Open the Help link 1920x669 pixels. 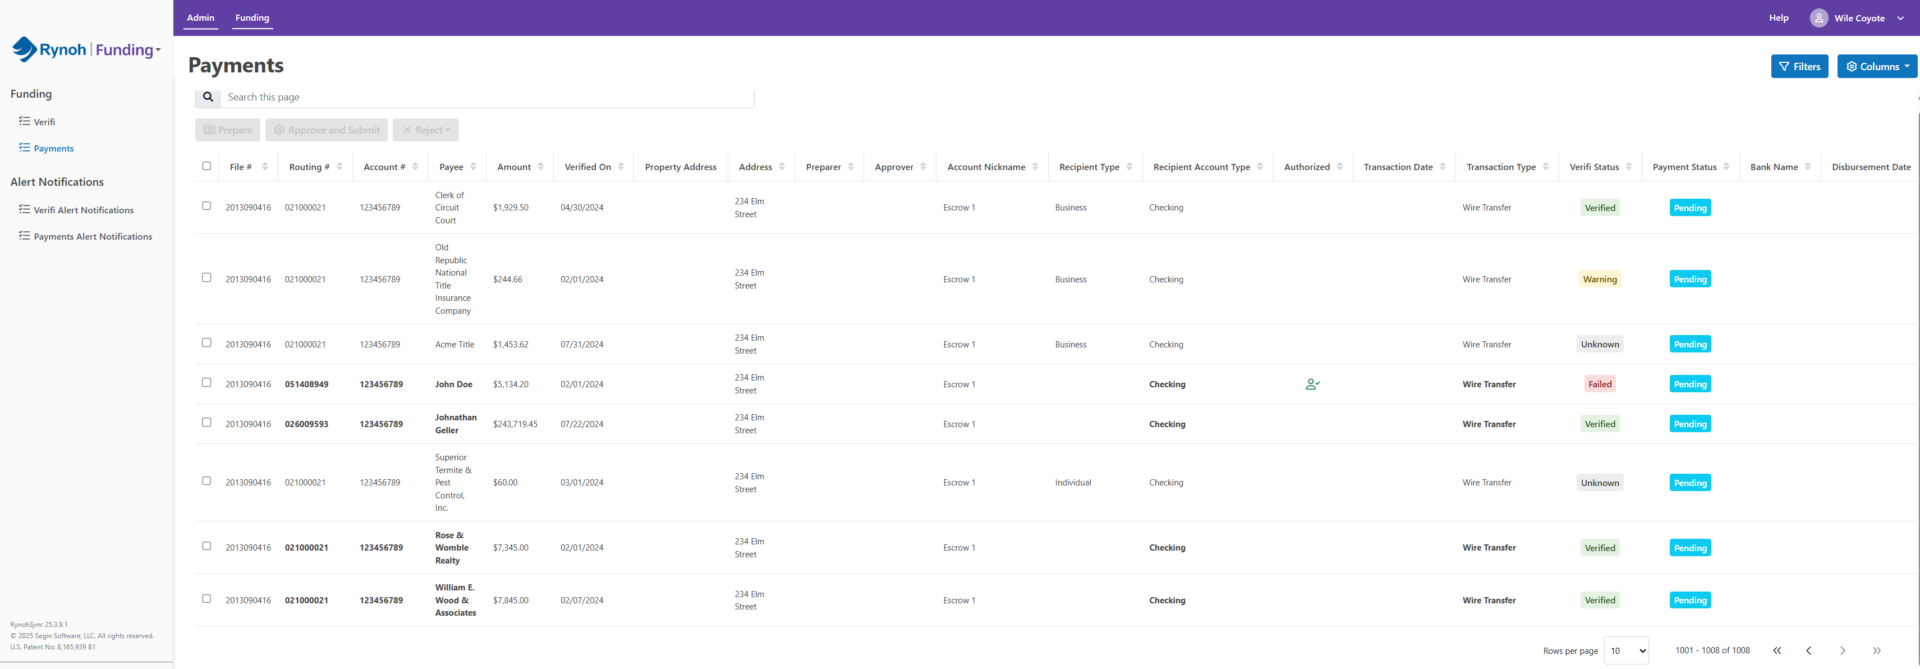[1778, 18]
